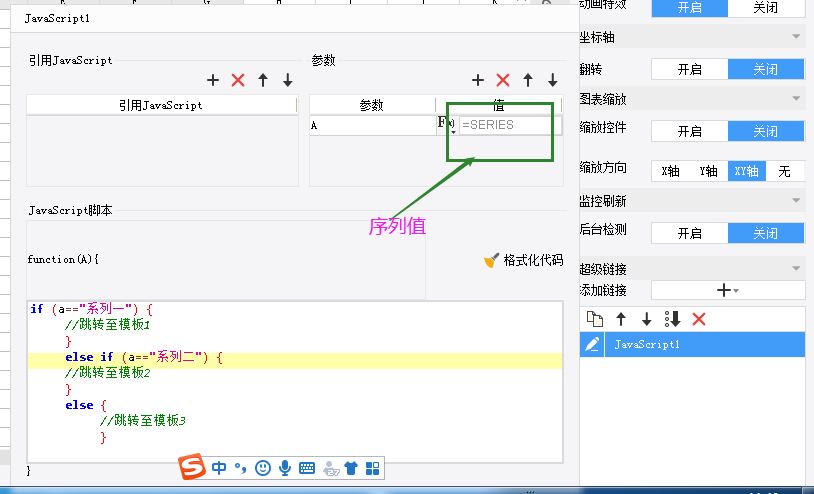This screenshot has width=814, height=494.
Task: Move hyperlink entry up
Action: pyautogui.click(x=621, y=319)
